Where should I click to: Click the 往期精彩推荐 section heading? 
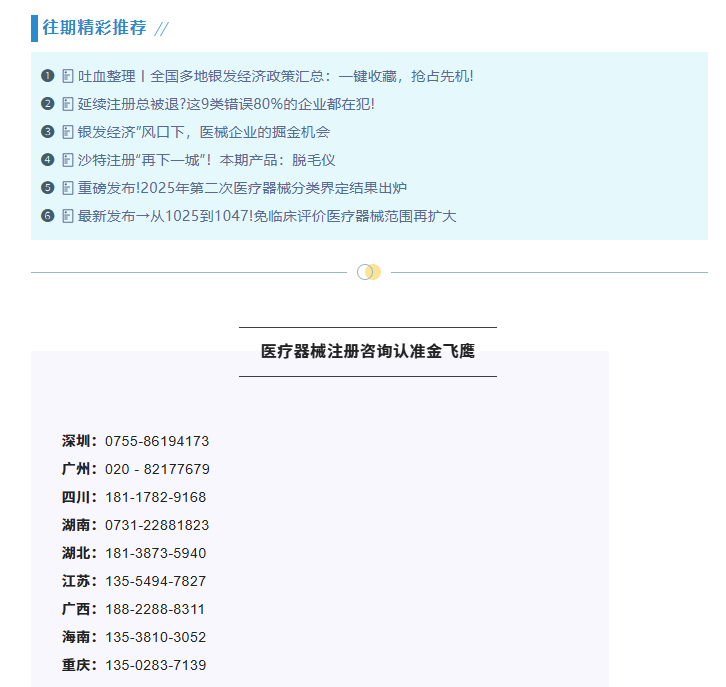(x=94, y=28)
